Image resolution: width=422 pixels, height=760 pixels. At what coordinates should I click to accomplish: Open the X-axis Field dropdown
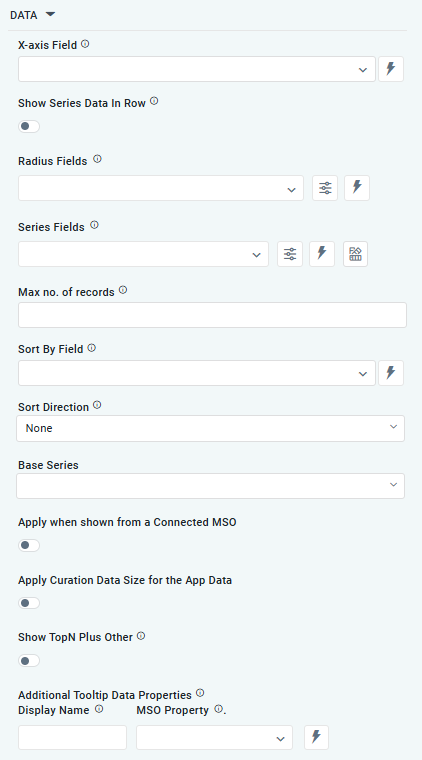[197, 69]
